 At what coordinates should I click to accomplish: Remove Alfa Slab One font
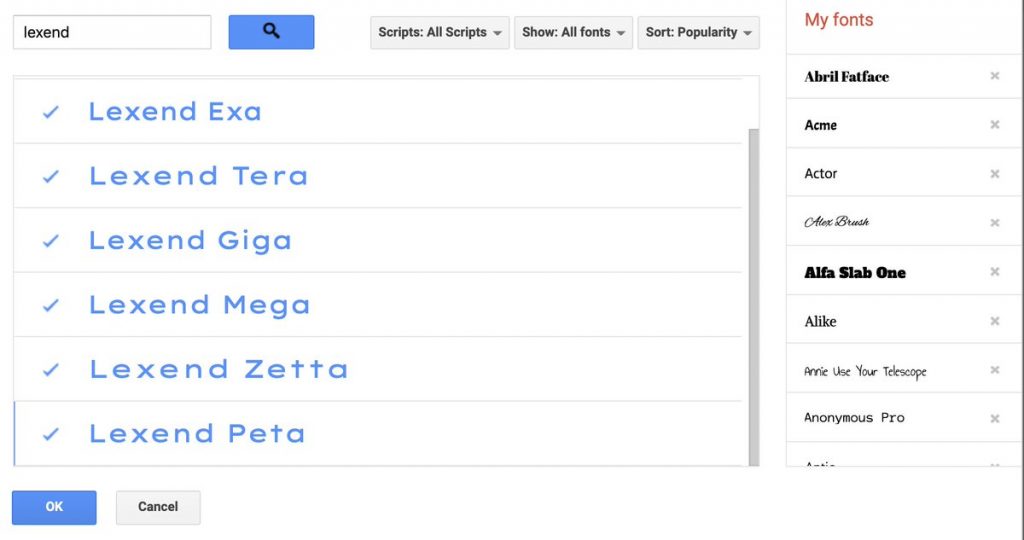995,272
